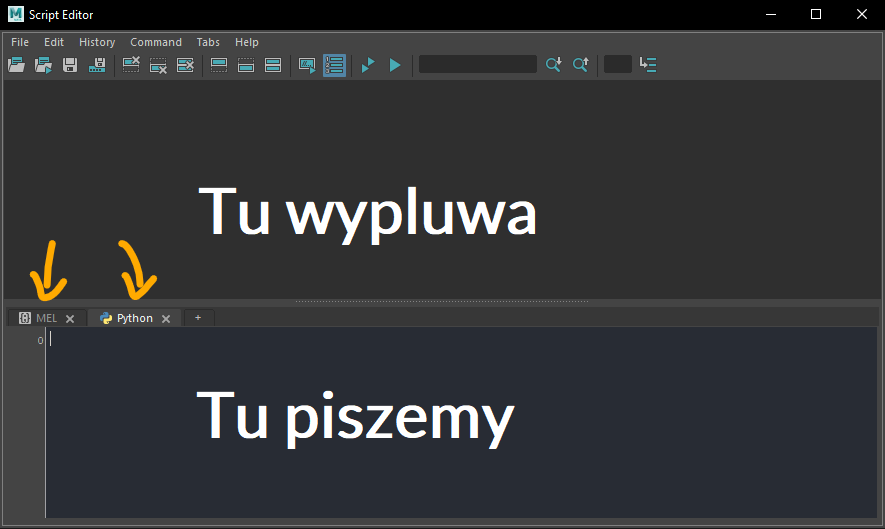
Task: Minimize the Script Editor window
Action: 771,14
